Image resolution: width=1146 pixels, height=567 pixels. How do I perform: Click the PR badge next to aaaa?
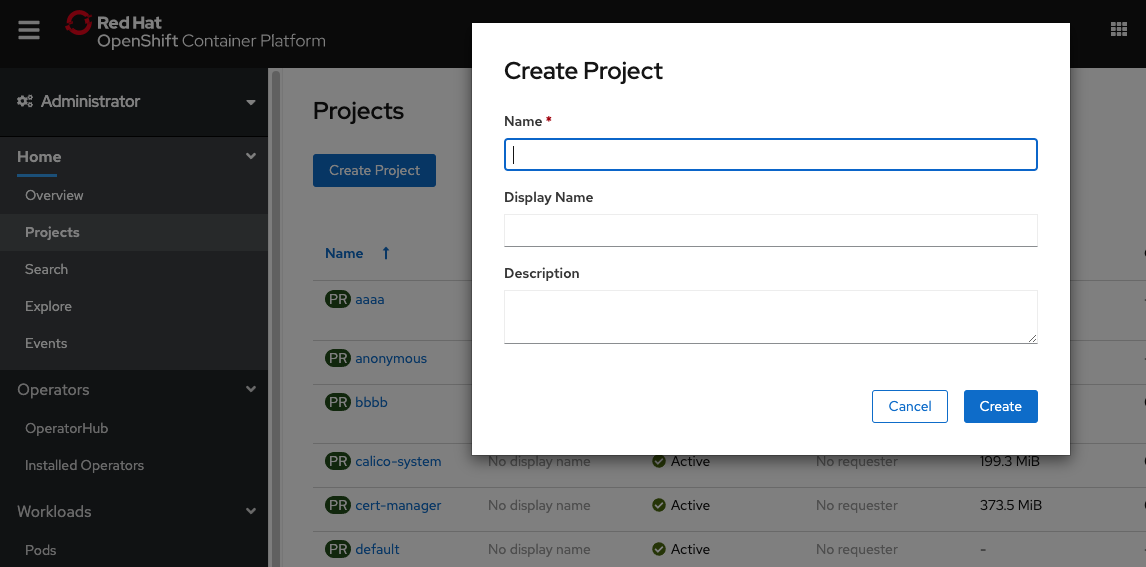[x=338, y=300]
